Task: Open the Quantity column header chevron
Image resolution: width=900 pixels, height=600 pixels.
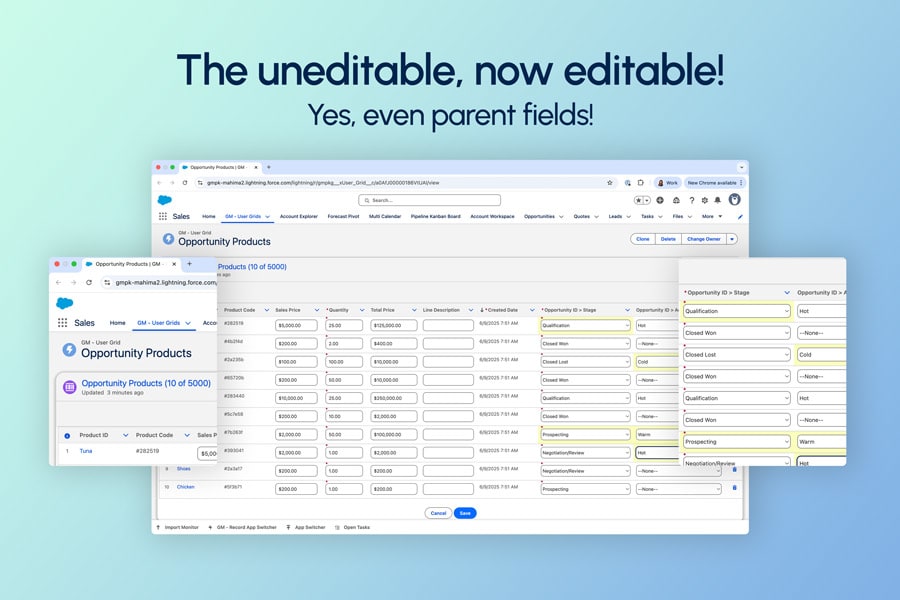Action: click(x=362, y=309)
